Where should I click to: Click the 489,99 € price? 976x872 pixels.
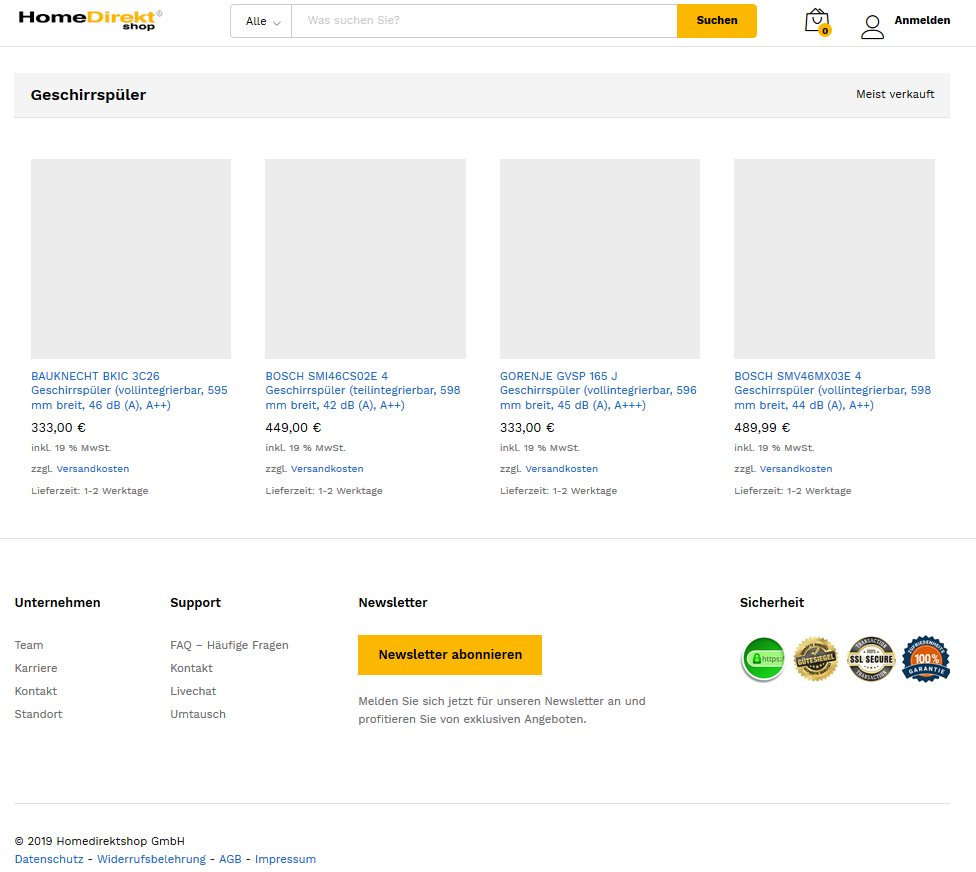(x=762, y=428)
